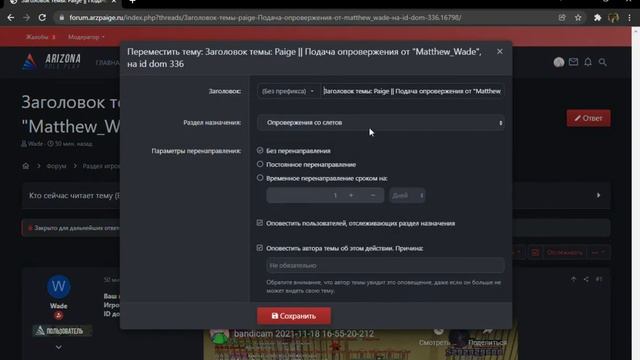The height and width of the screenshot is (360, 640).
Task: Open the Модератор dropdown menu
Action: coord(86,37)
